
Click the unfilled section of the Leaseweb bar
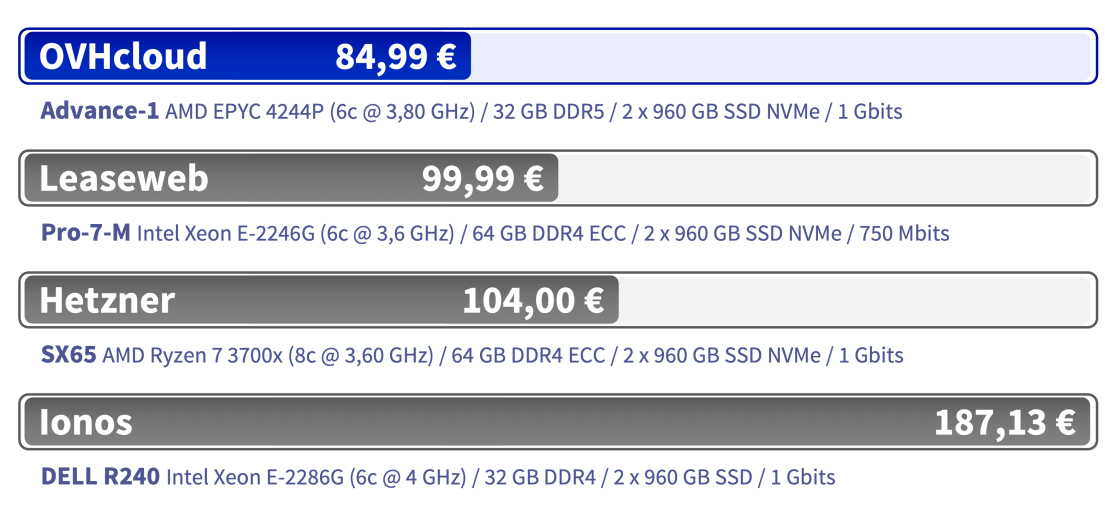tap(820, 179)
